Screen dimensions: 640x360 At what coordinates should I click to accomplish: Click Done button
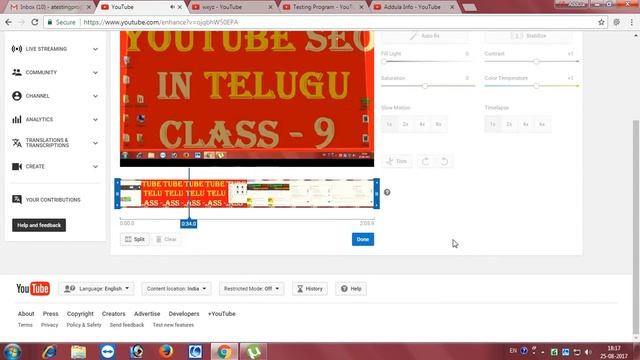[x=363, y=239]
